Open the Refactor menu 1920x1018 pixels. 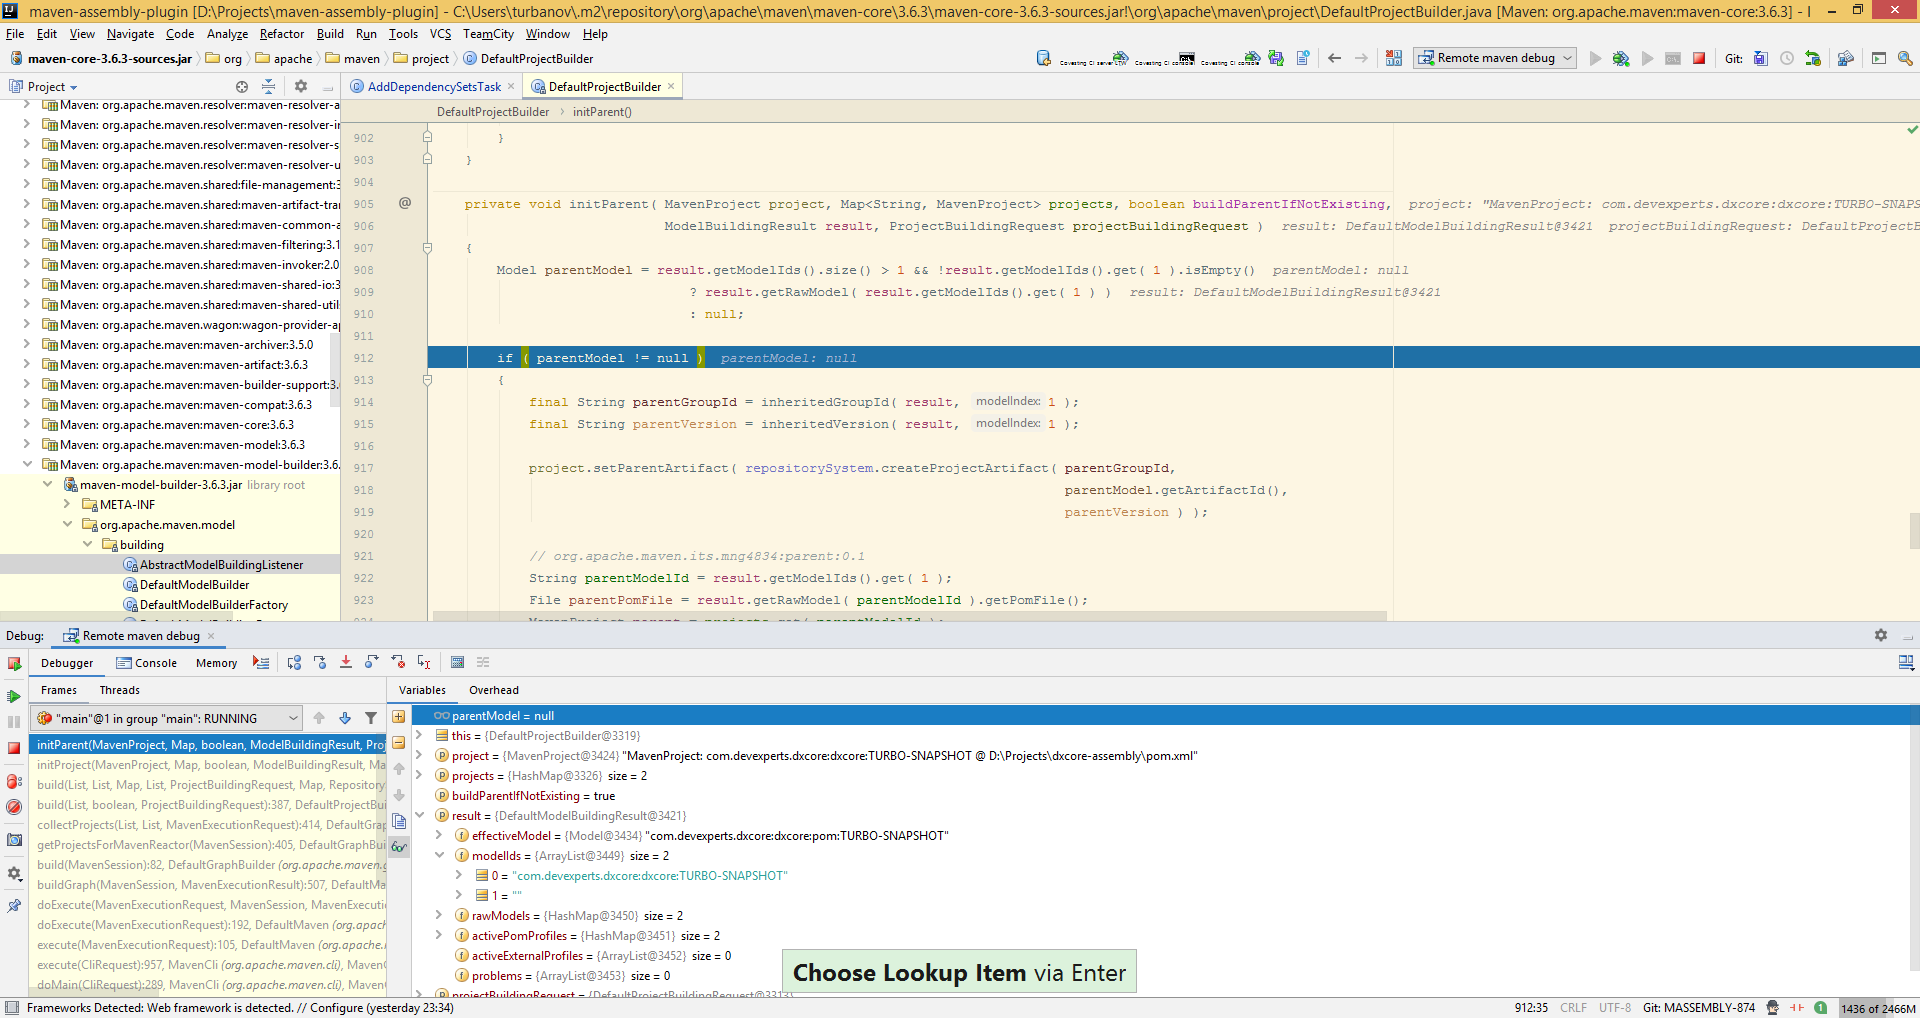282,34
